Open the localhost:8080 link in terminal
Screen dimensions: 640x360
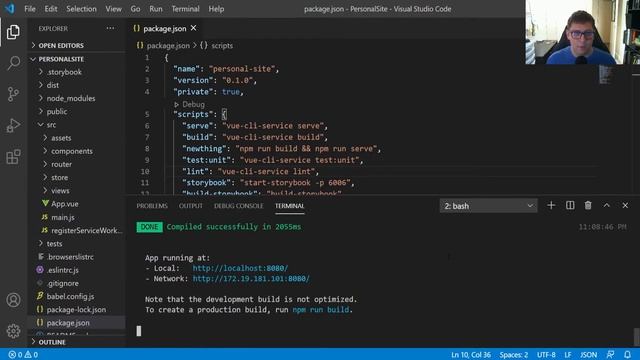click(240, 268)
